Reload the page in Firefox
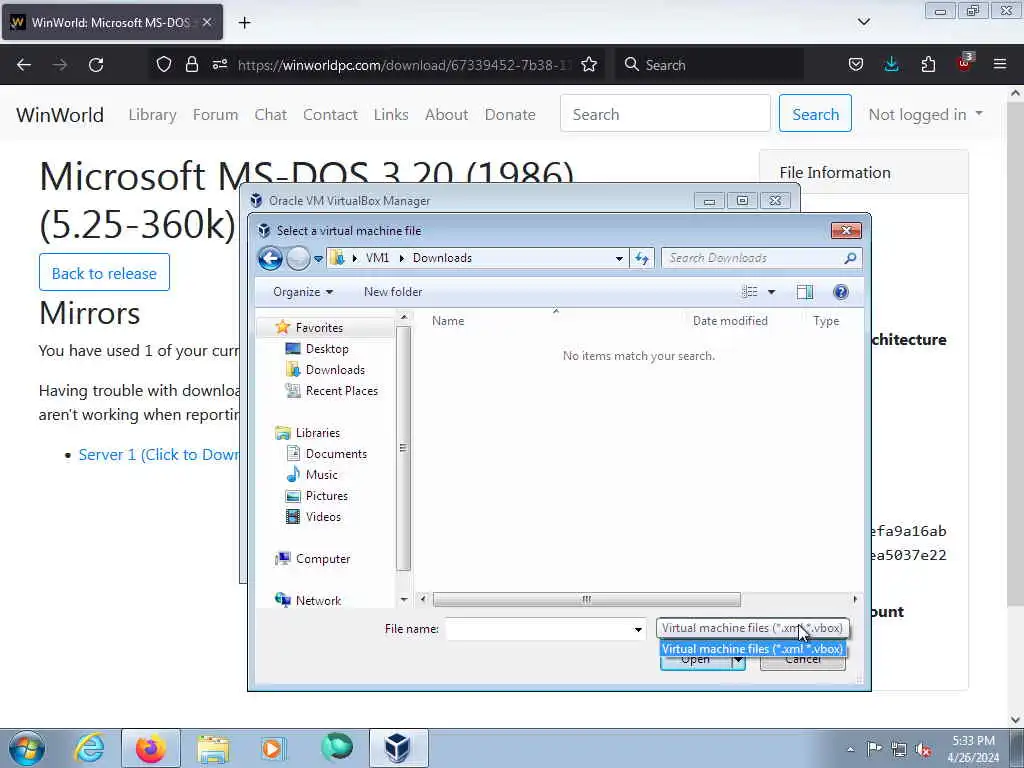 point(96,65)
